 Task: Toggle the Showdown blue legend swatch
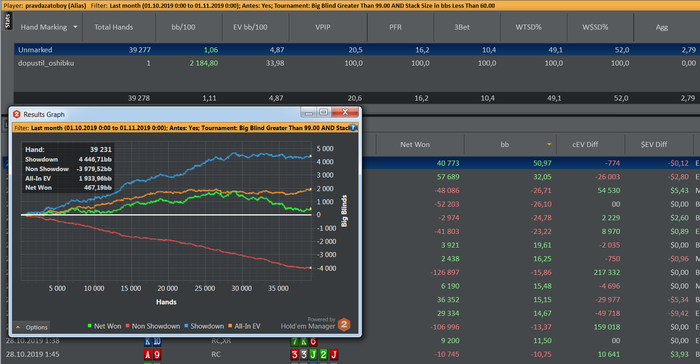186,326
